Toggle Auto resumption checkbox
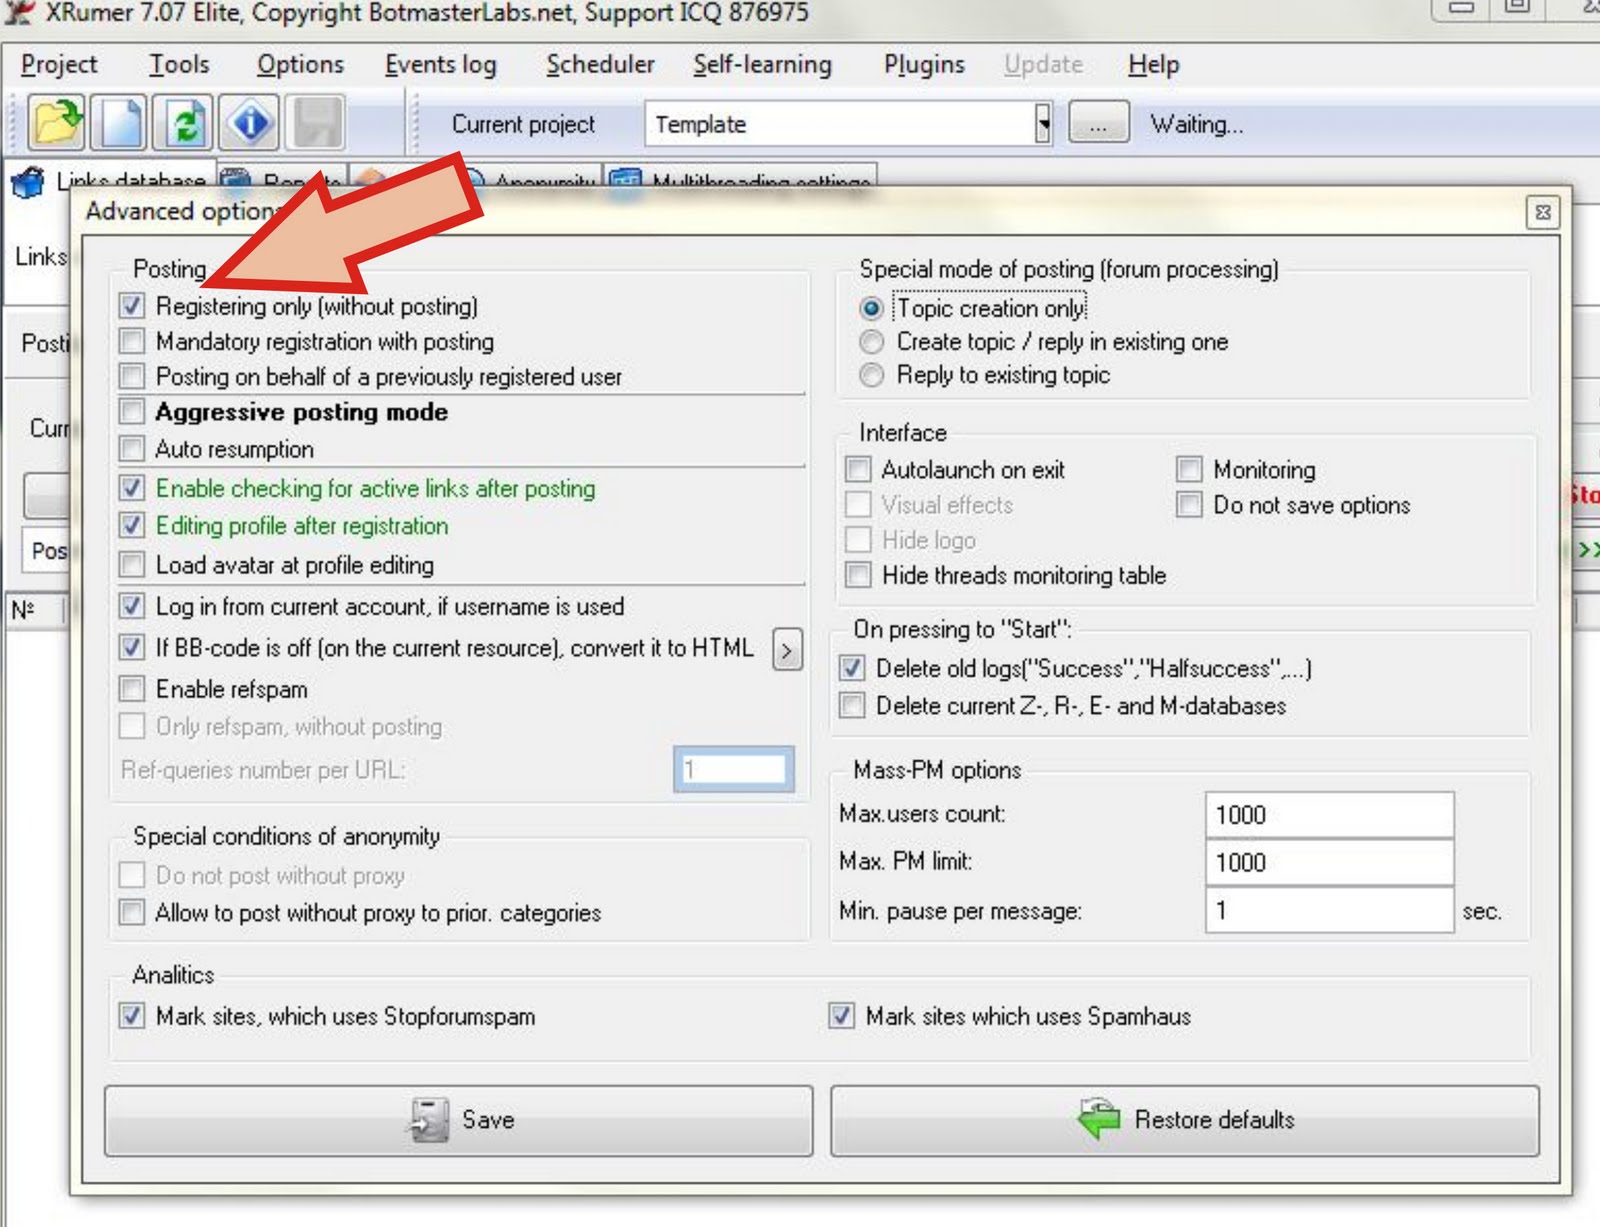Screen dimensions: 1600x1227 click(x=131, y=448)
